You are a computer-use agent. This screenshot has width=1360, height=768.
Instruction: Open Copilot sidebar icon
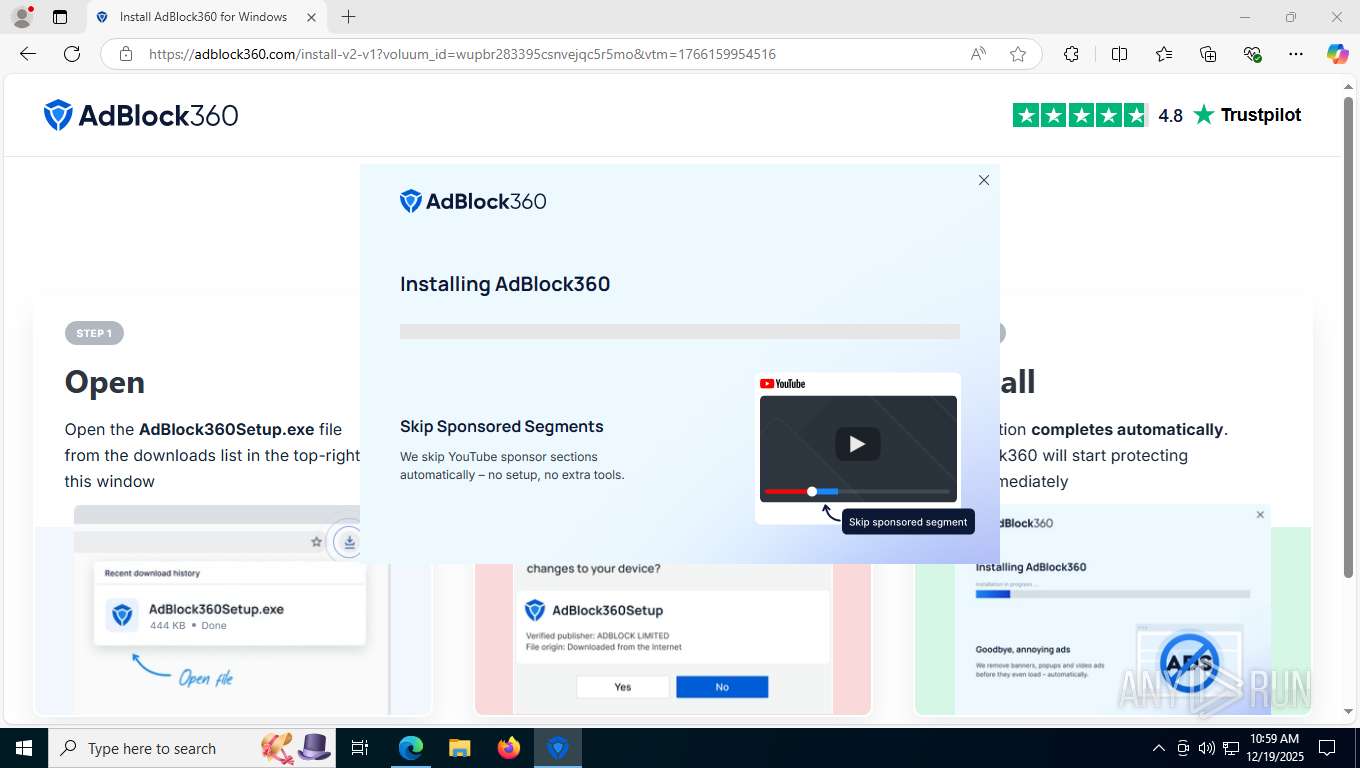pos(1338,54)
